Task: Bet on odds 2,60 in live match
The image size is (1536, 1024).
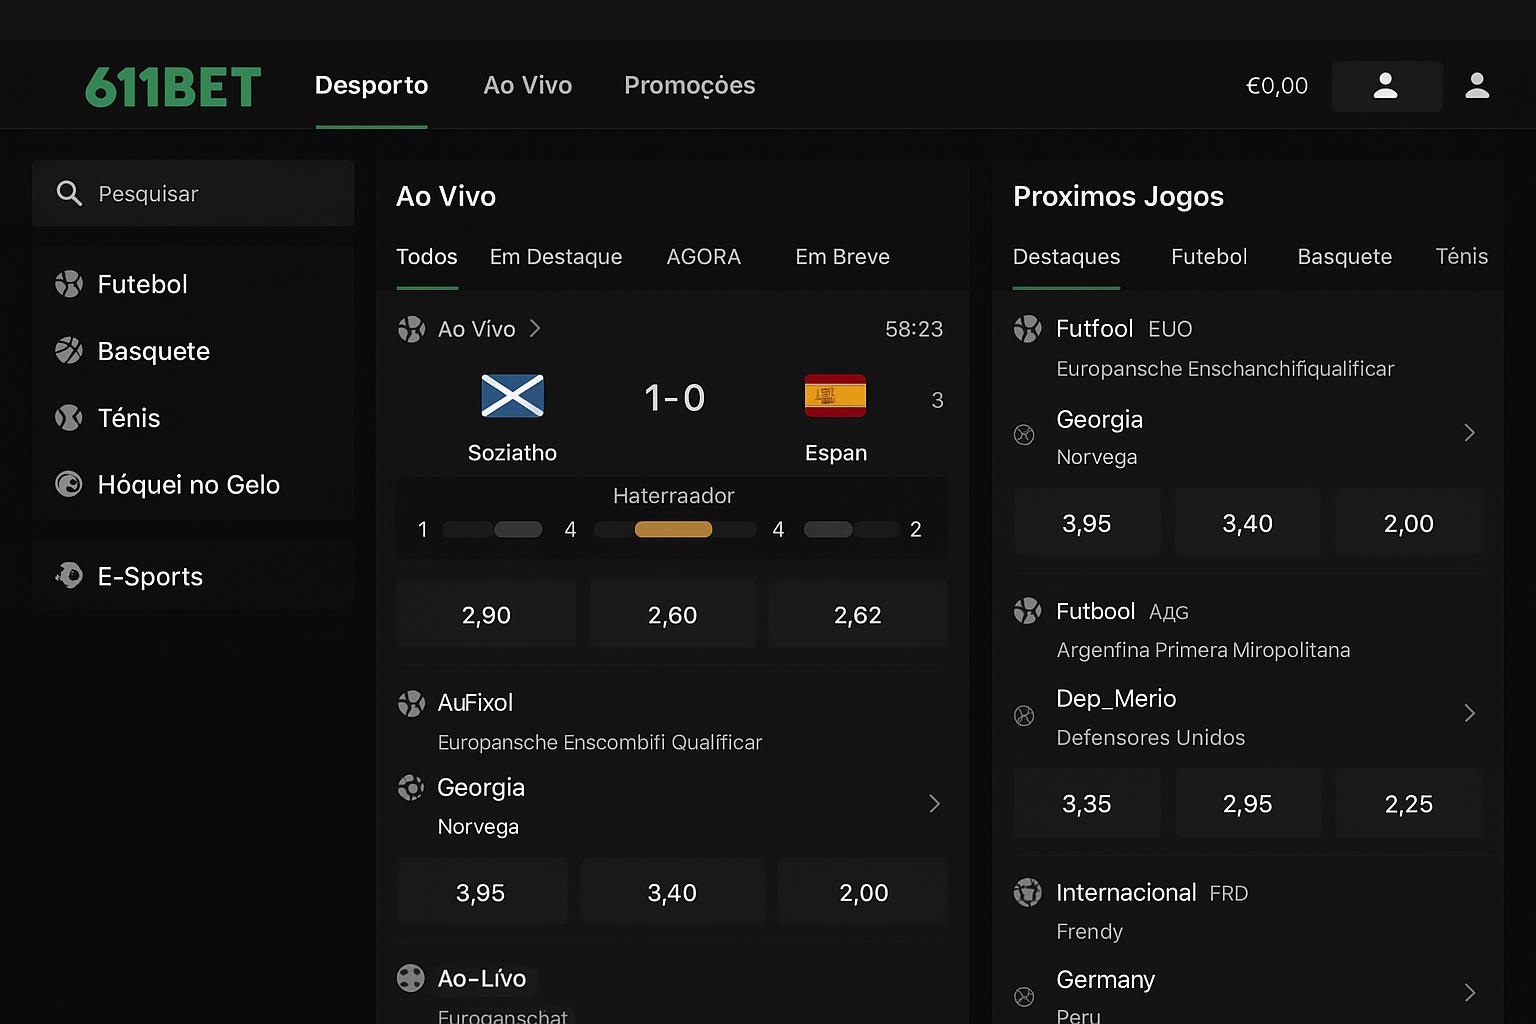Action: [672, 614]
